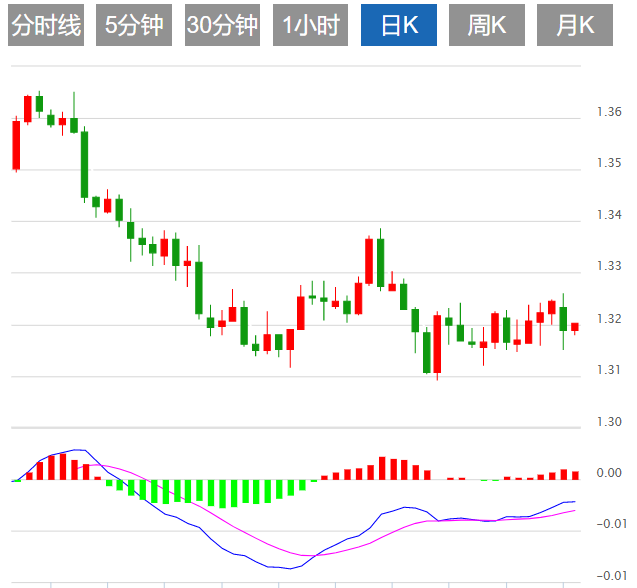Click the last red candlestick at chart end

[x=575, y=327]
